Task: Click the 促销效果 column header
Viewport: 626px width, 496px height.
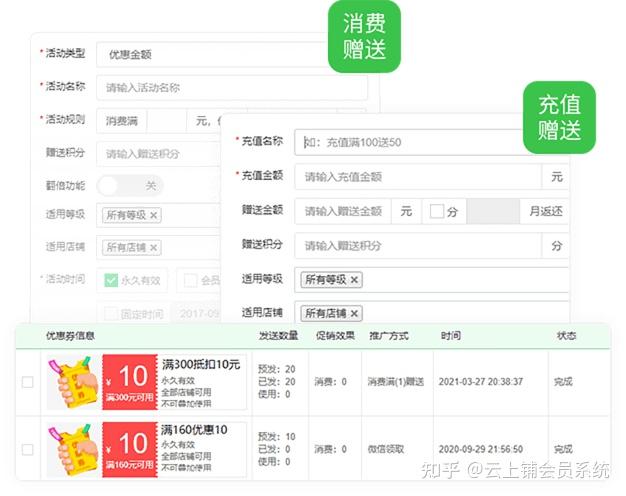Action: click(x=335, y=335)
